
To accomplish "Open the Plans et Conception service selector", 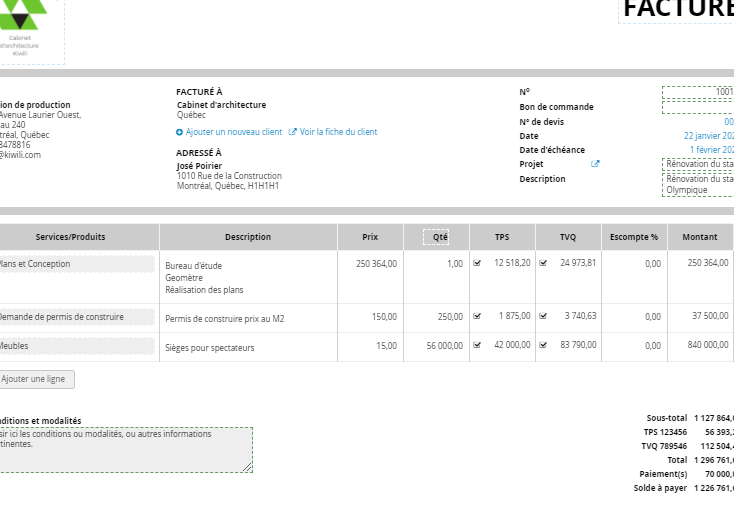I will point(75,264).
